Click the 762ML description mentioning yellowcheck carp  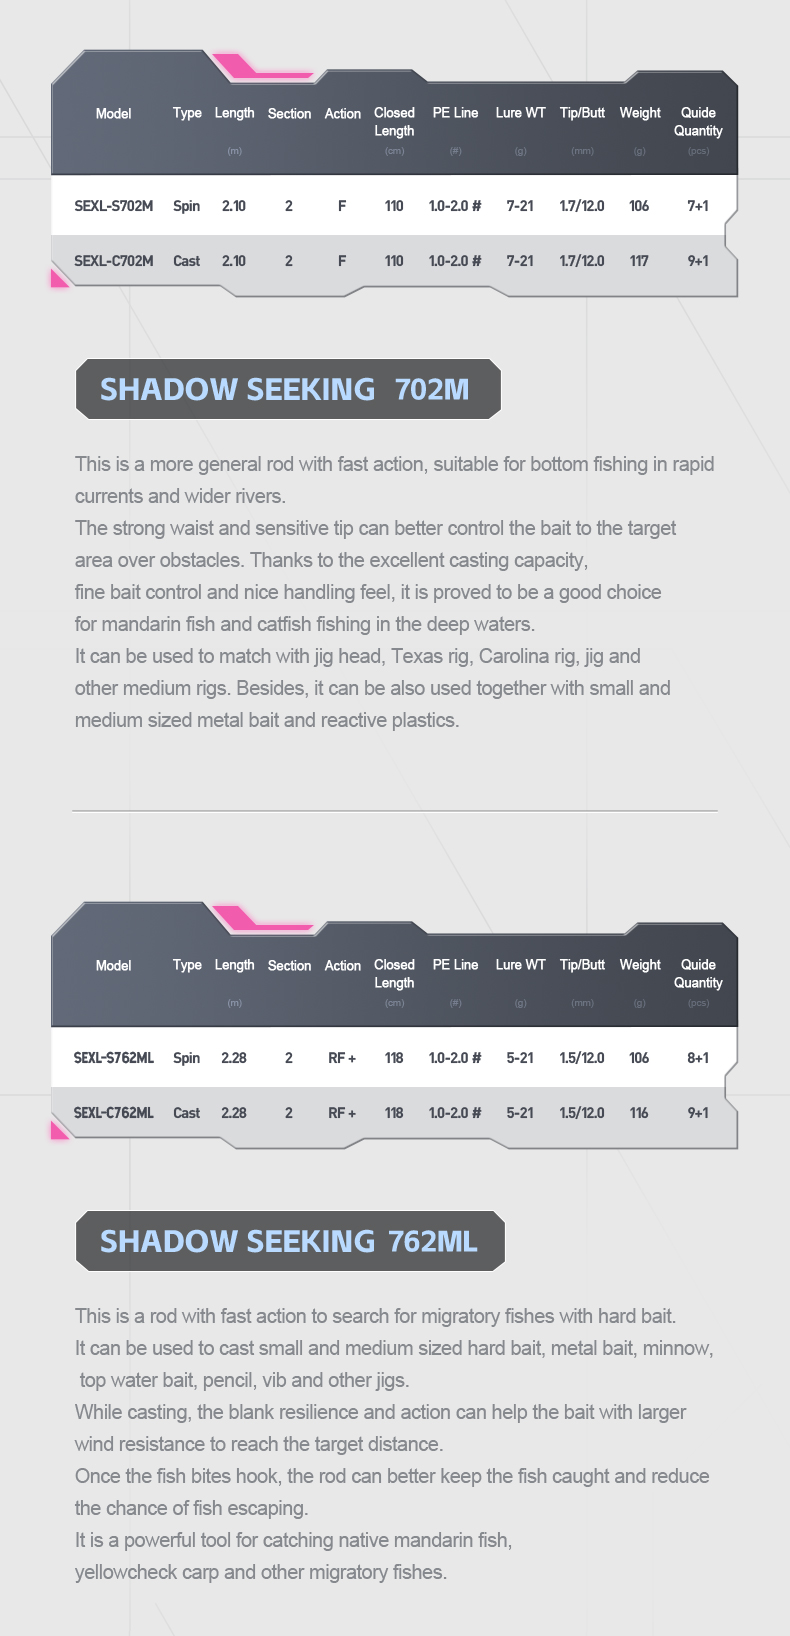click(x=293, y=1556)
